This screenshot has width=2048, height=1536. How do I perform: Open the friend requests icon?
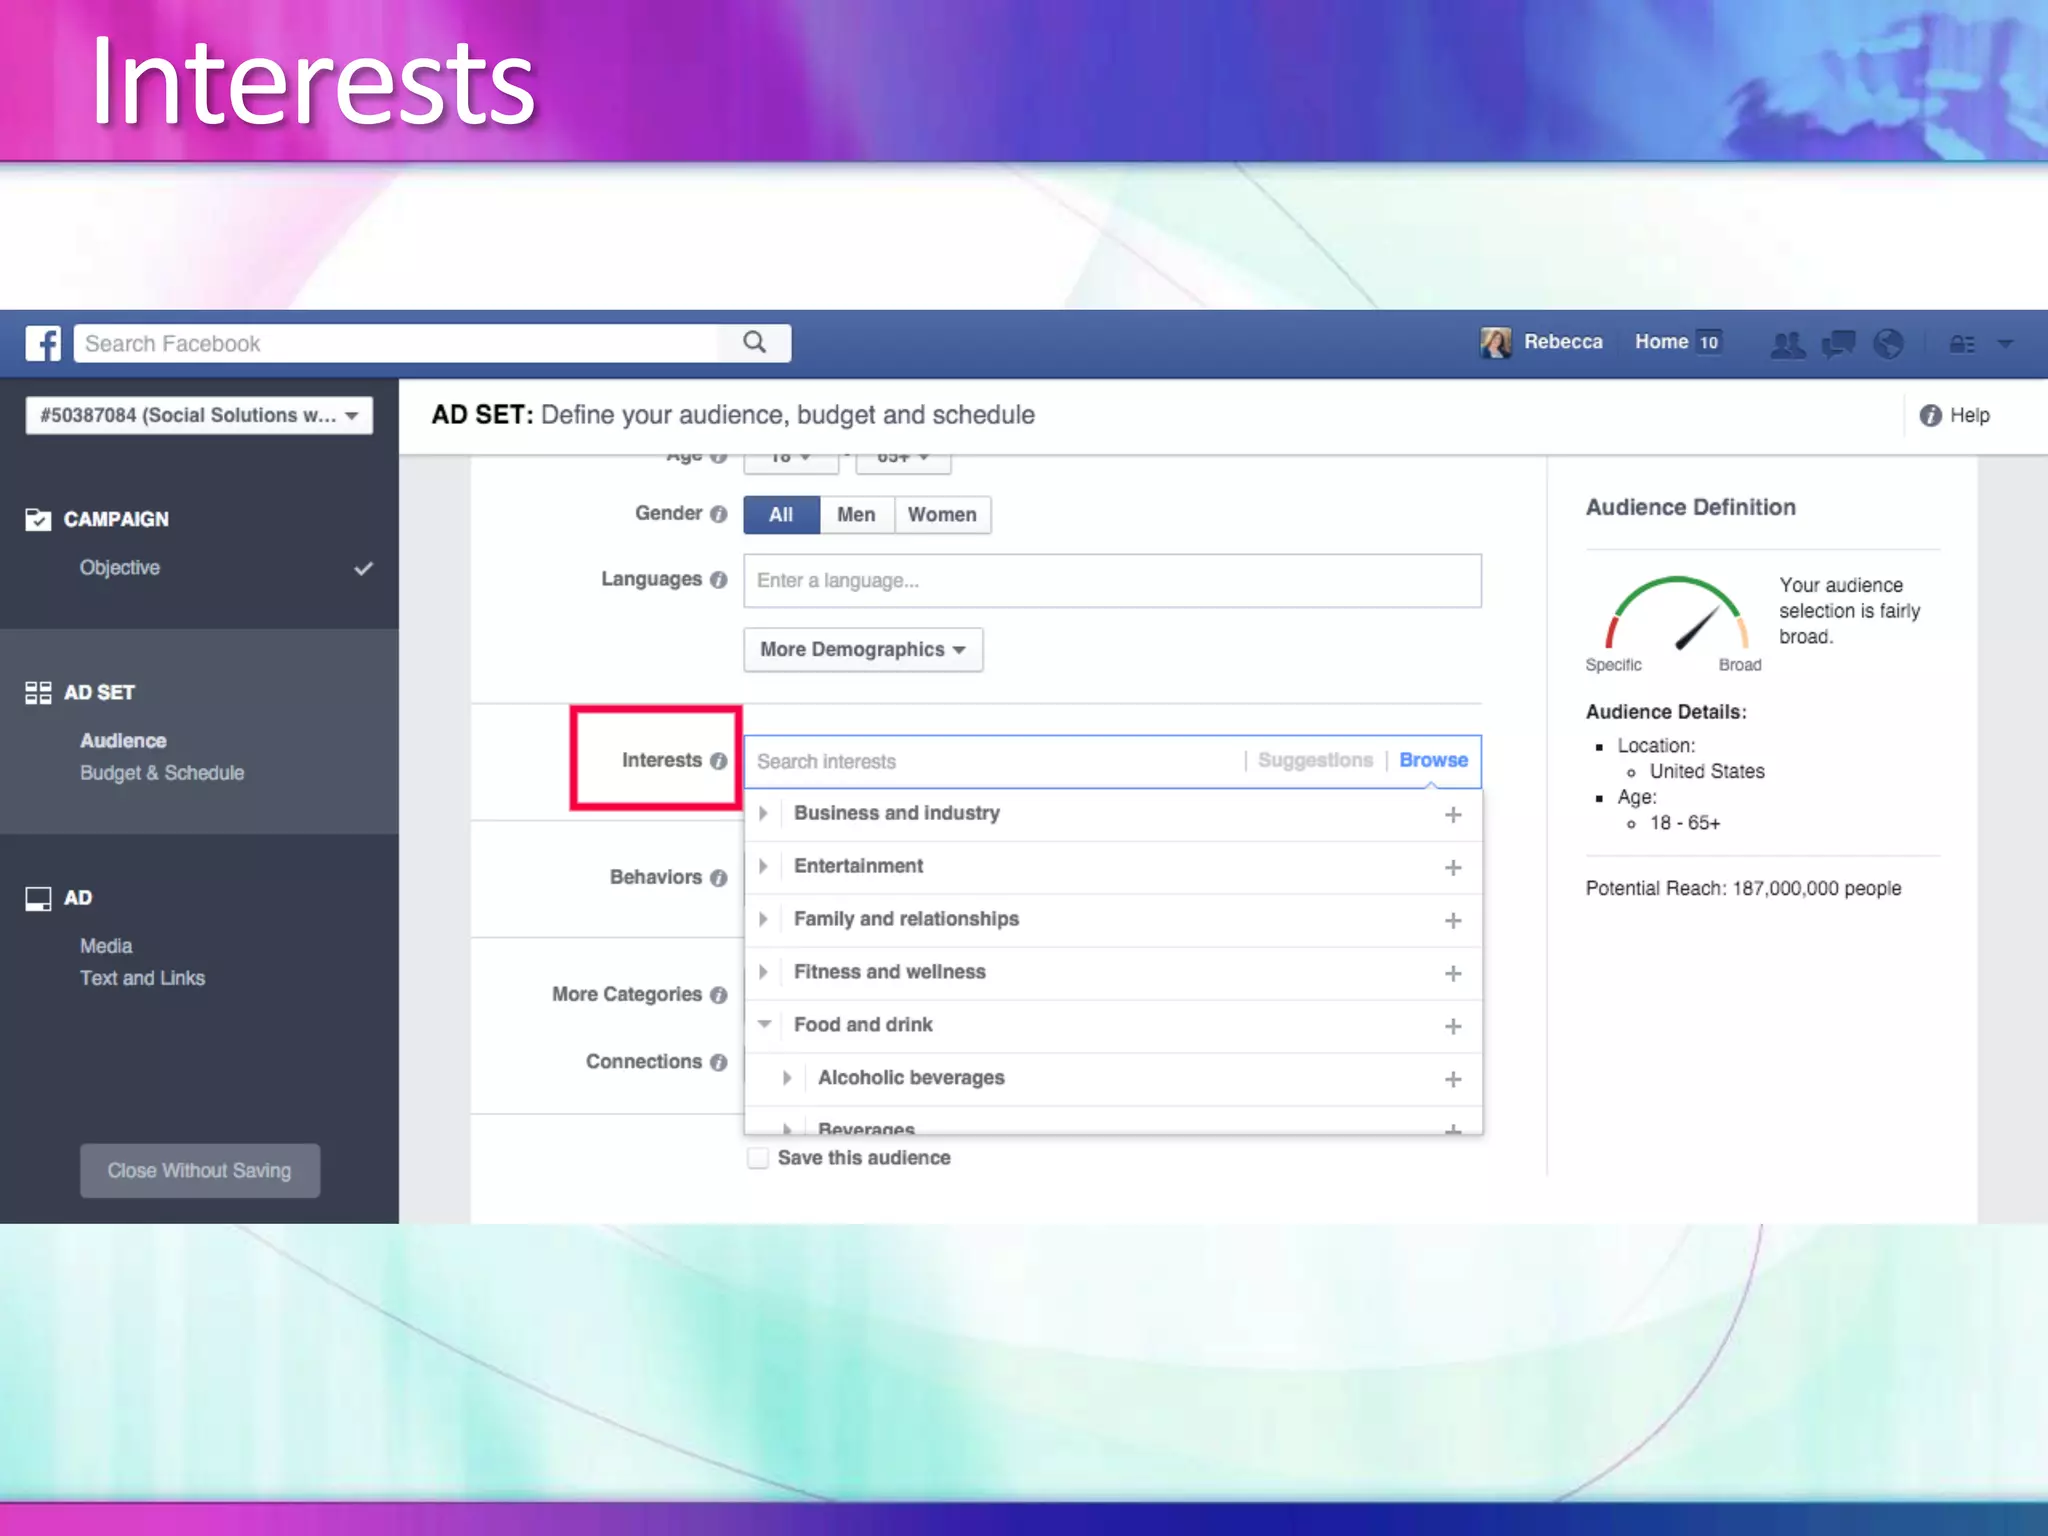pos(1787,344)
